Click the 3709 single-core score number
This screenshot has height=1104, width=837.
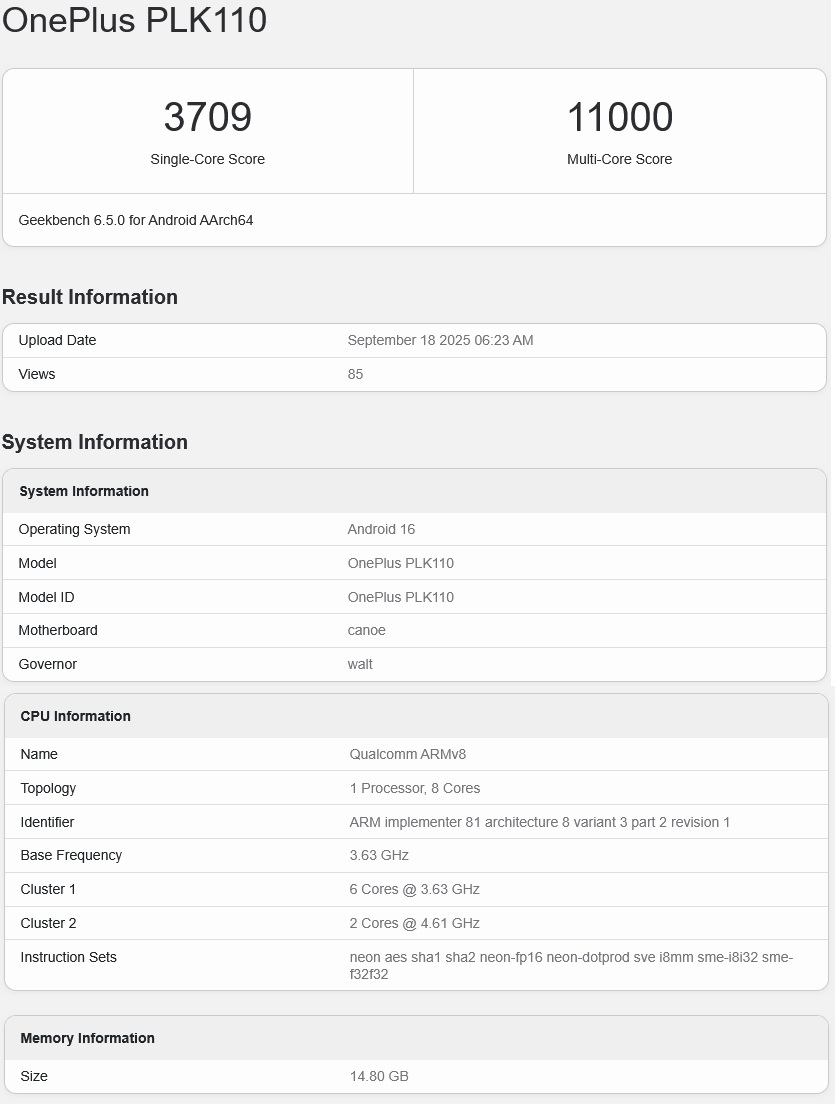[208, 118]
